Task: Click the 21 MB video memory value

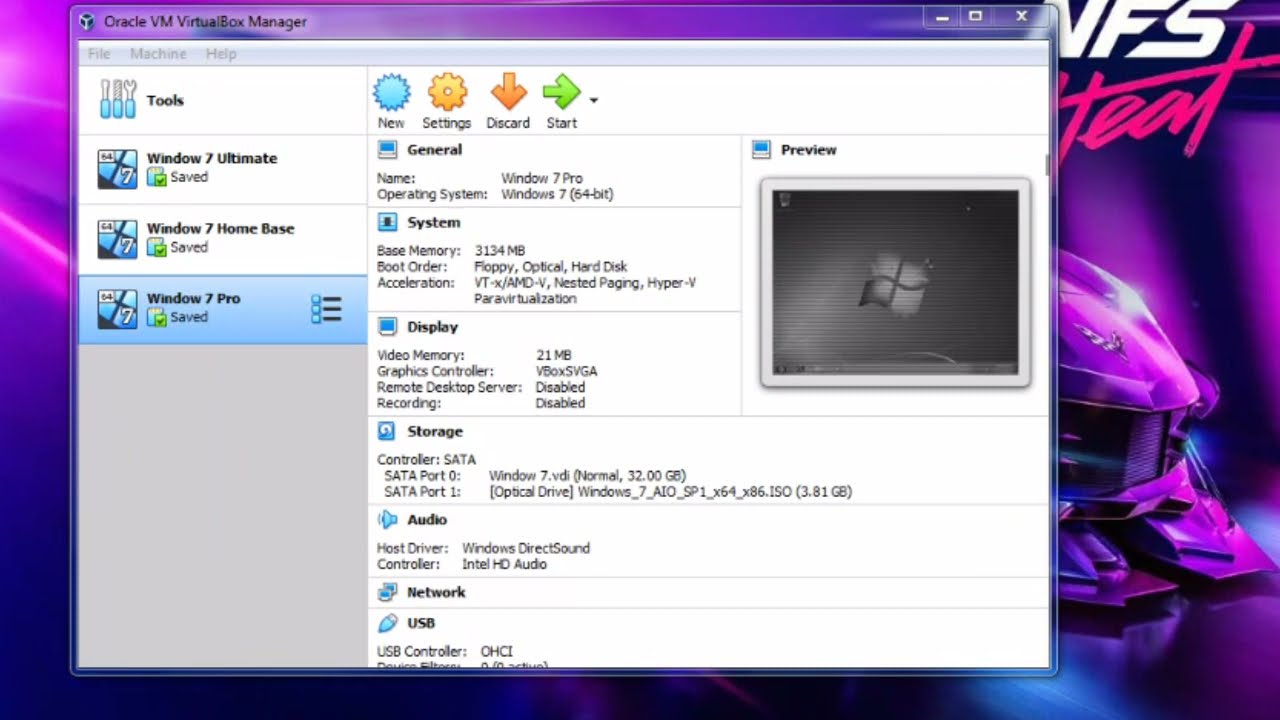Action: pos(554,355)
